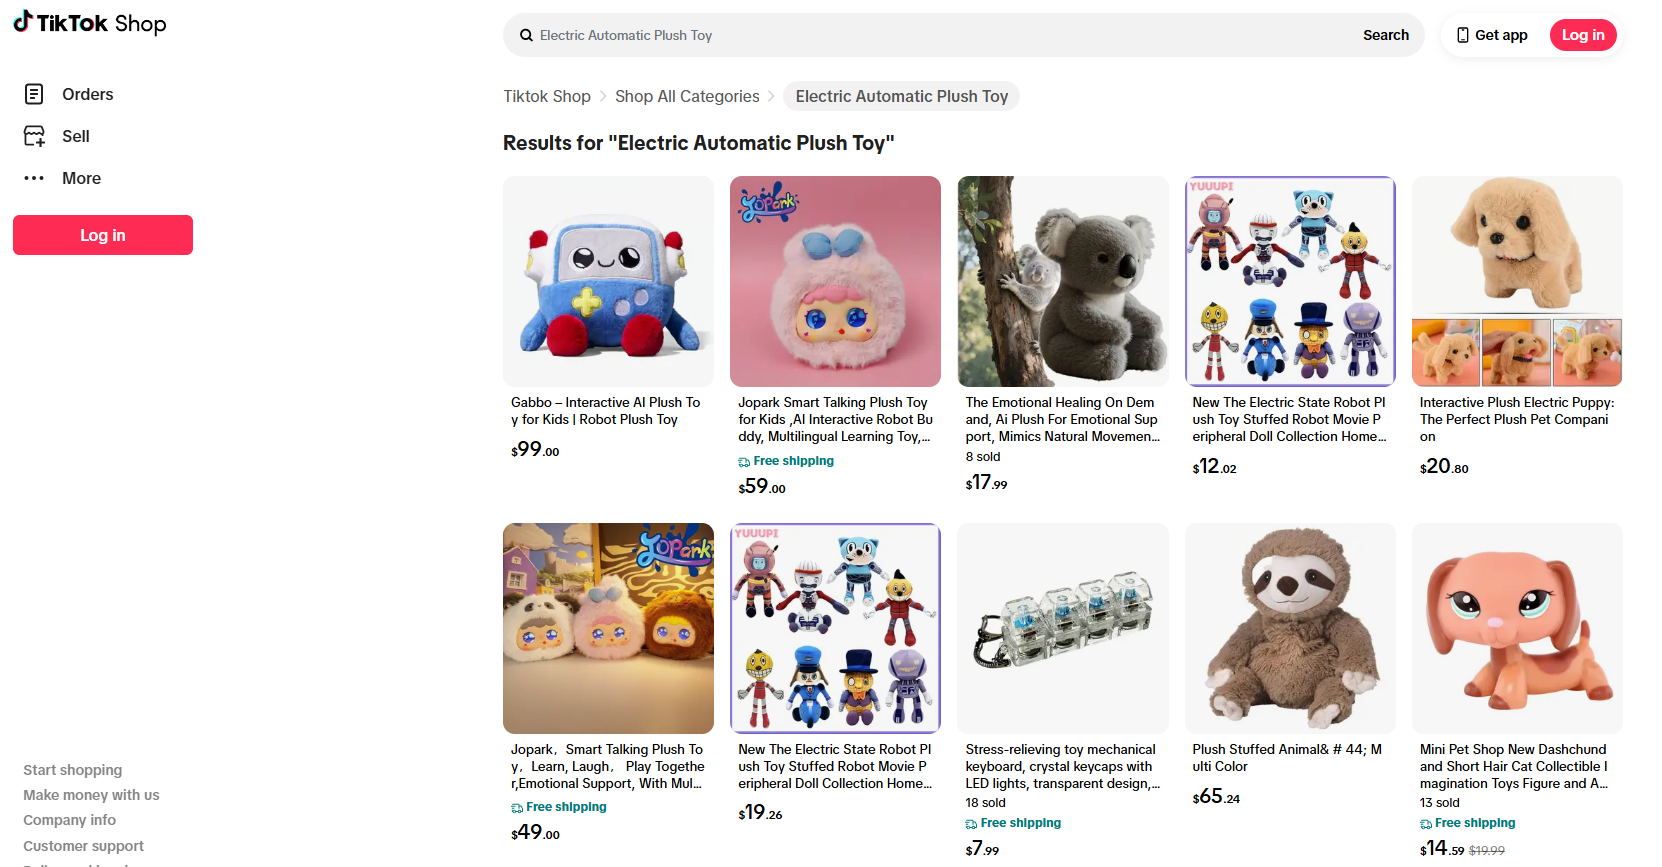Click the red Log in button in the sidebar
This screenshot has width=1662, height=867.
point(102,235)
